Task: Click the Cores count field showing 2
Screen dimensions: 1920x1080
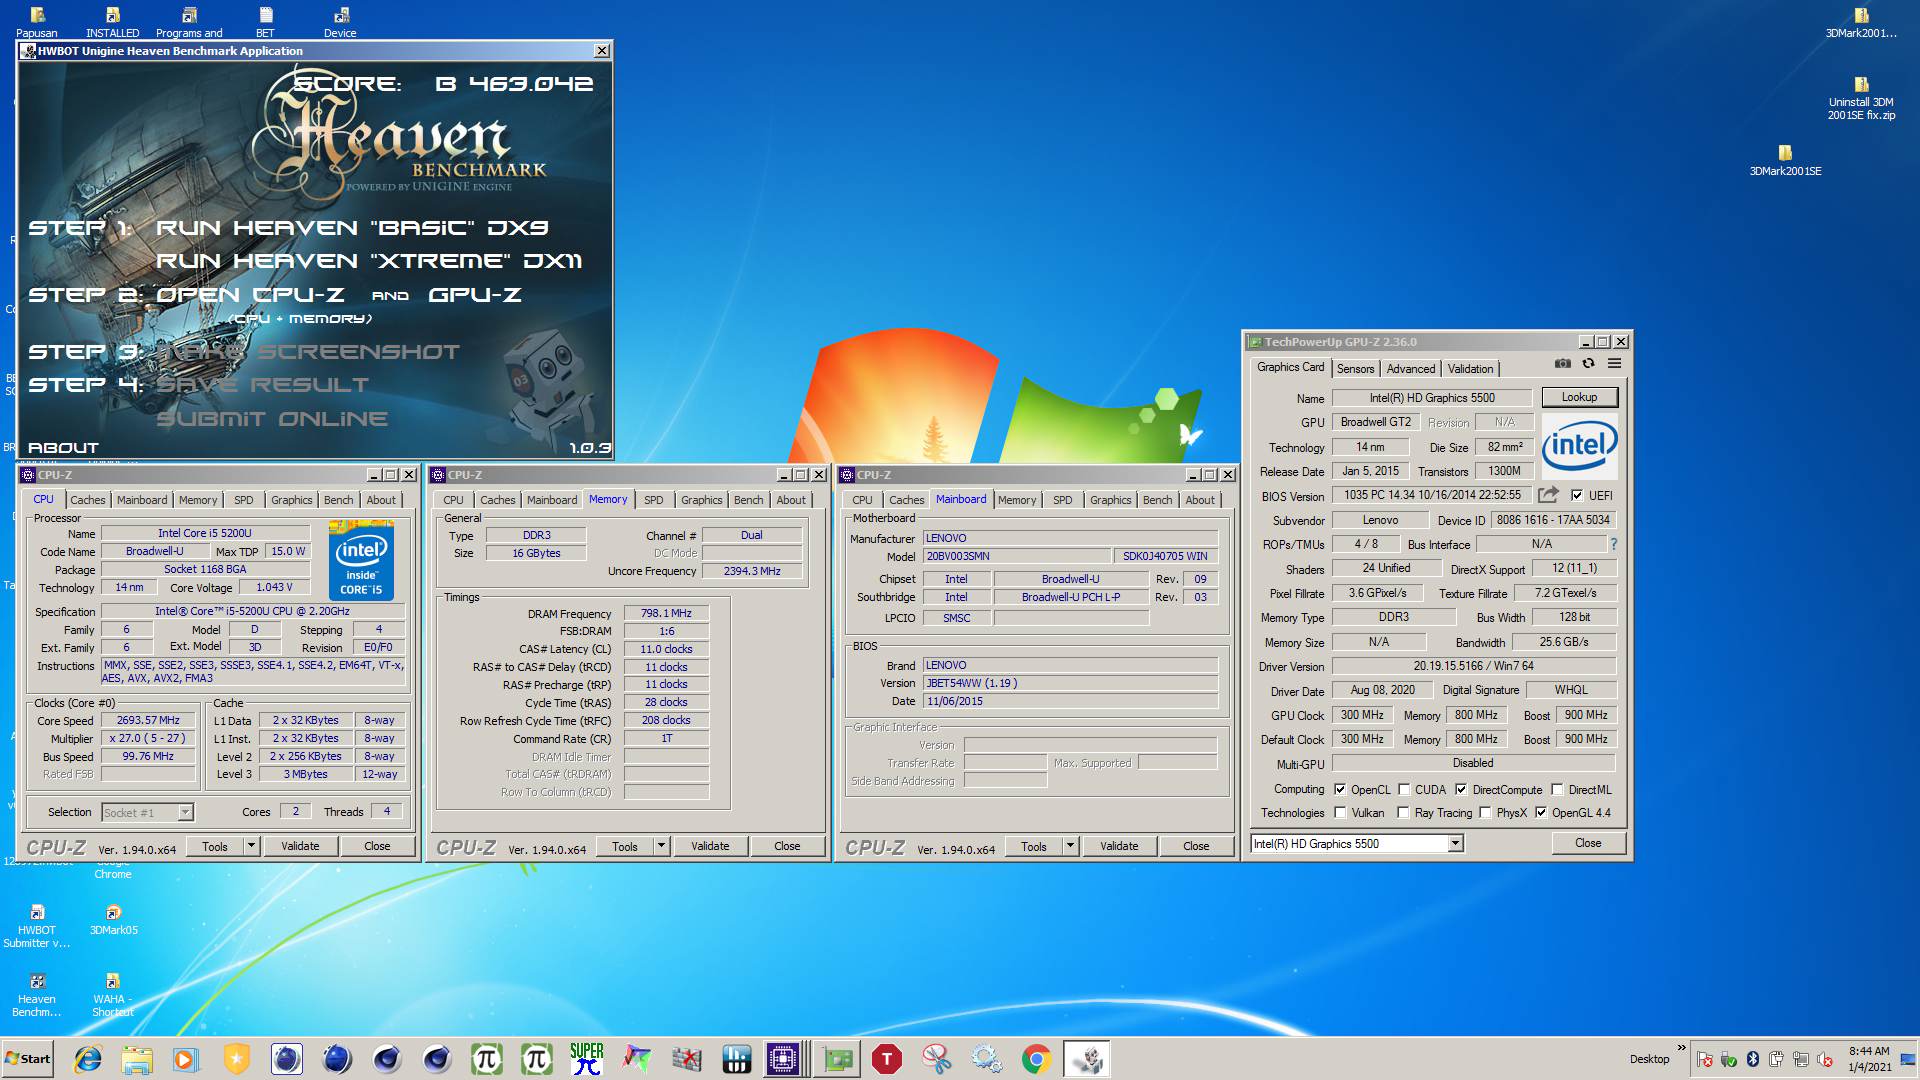Action: (x=295, y=811)
